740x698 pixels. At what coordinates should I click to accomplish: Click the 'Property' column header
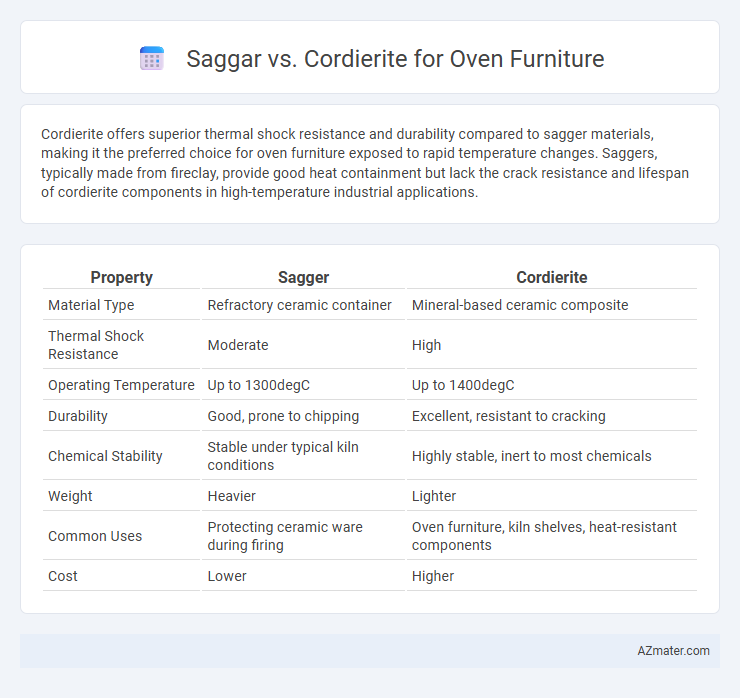(x=121, y=278)
